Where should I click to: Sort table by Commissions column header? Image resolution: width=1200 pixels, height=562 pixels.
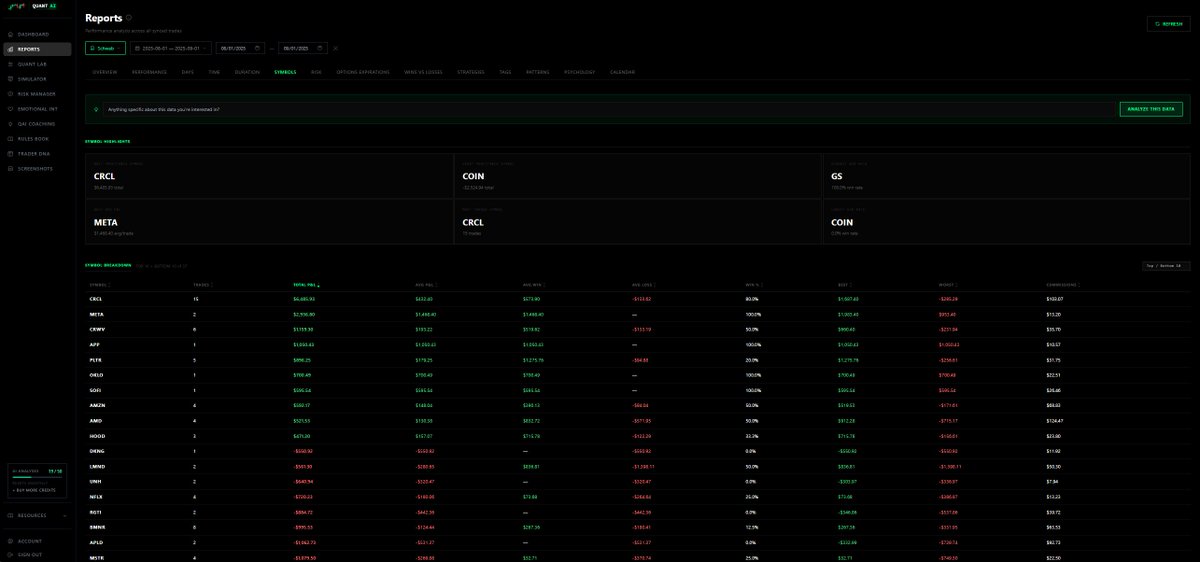(x=1062, y=285)
